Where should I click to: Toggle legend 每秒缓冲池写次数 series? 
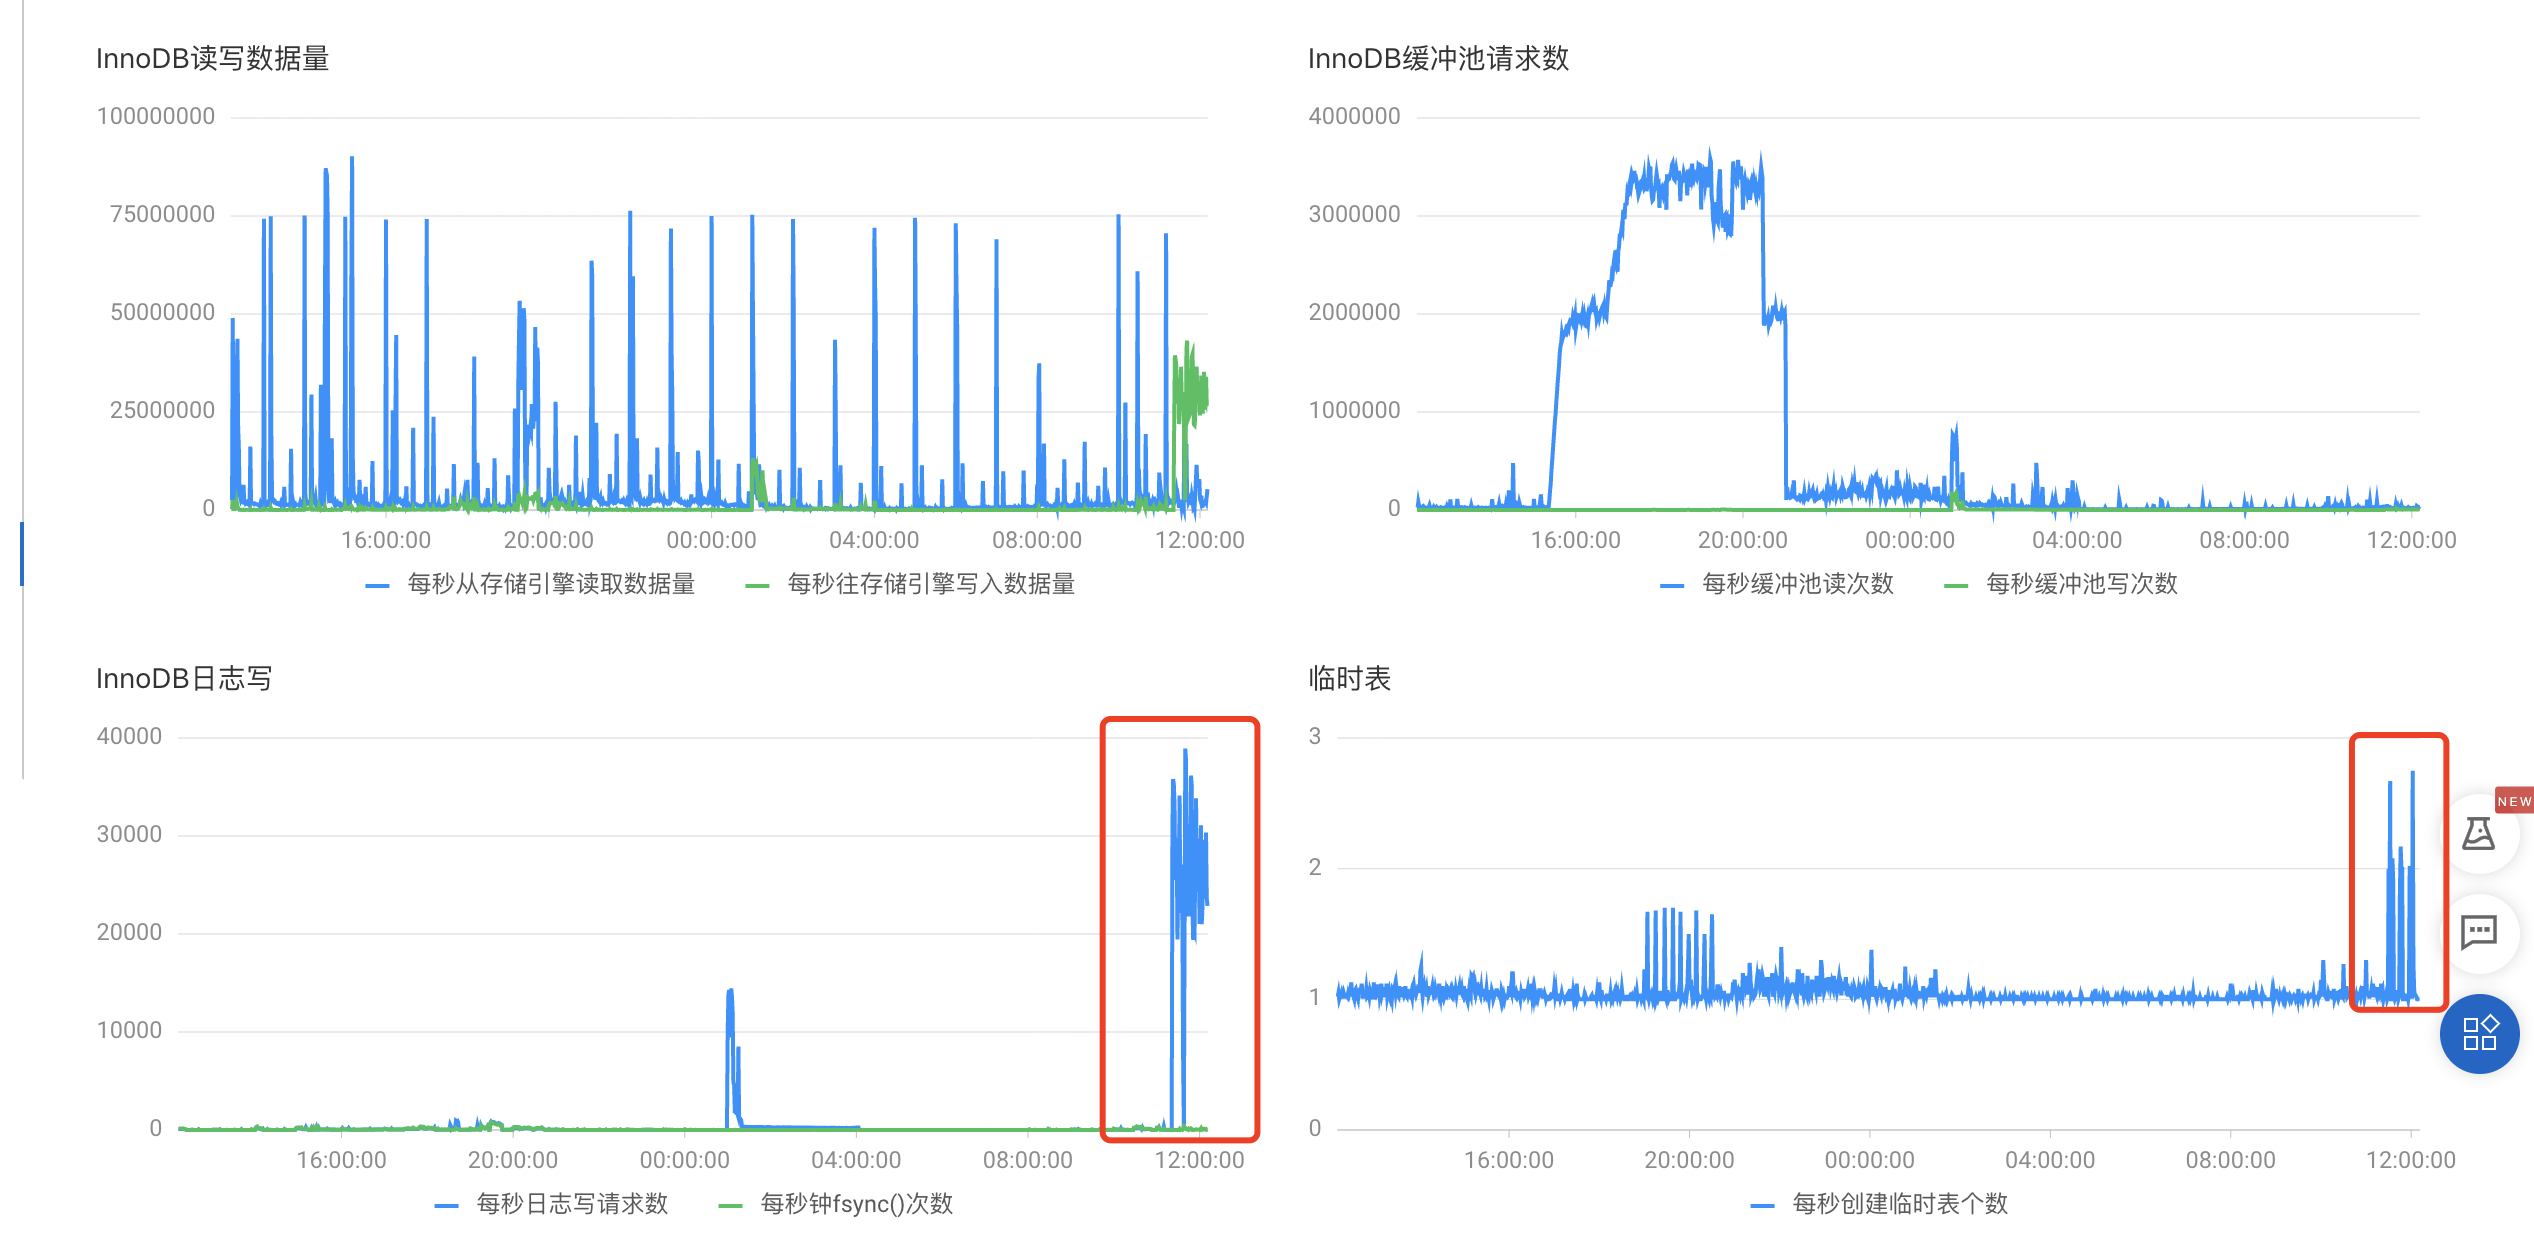[x=2061, y=584]
